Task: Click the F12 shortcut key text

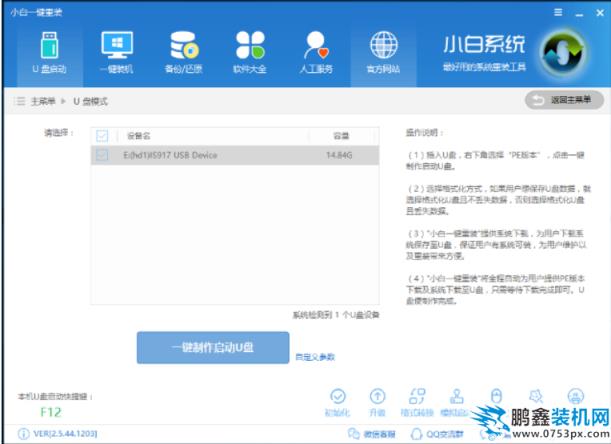Action: pos(51,412)
